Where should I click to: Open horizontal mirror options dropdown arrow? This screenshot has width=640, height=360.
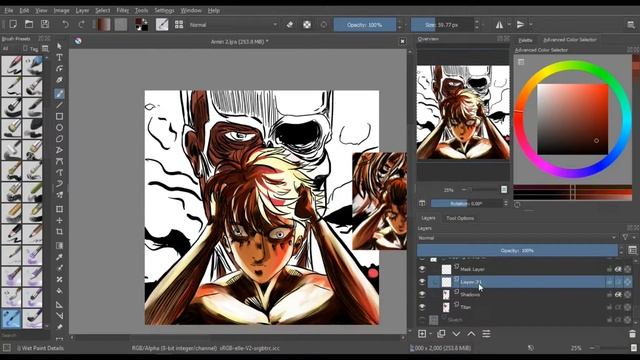pyautogui.click(x=509, y=24)
